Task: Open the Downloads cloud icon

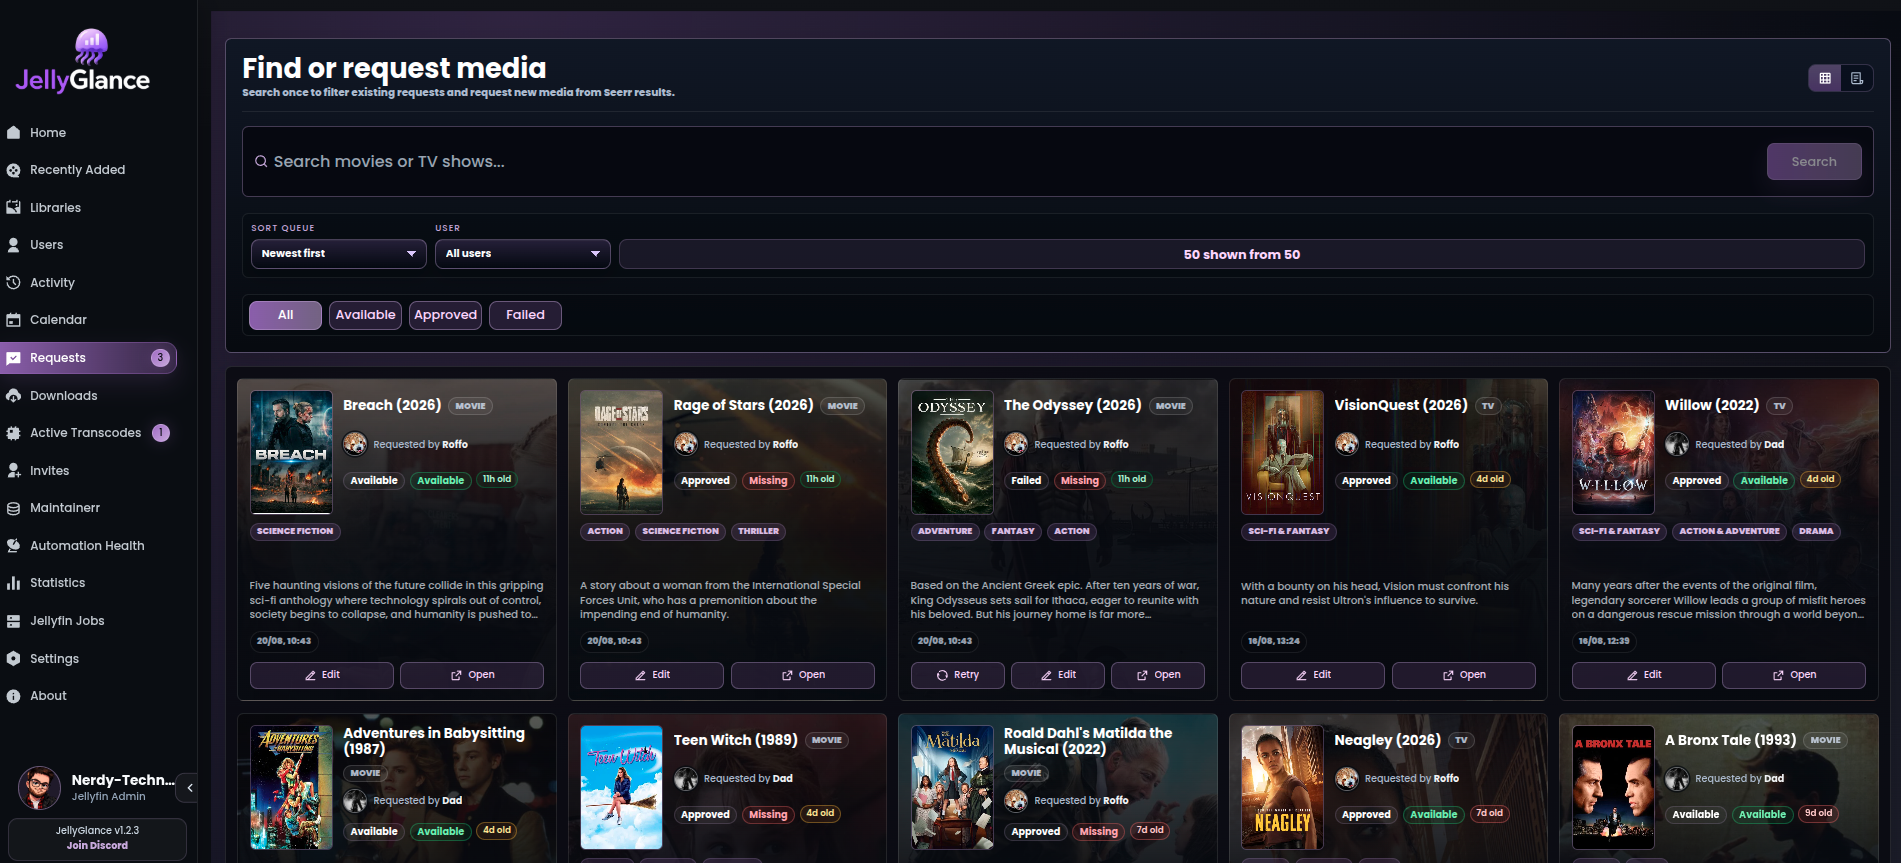Action: [x=14, y=396]
